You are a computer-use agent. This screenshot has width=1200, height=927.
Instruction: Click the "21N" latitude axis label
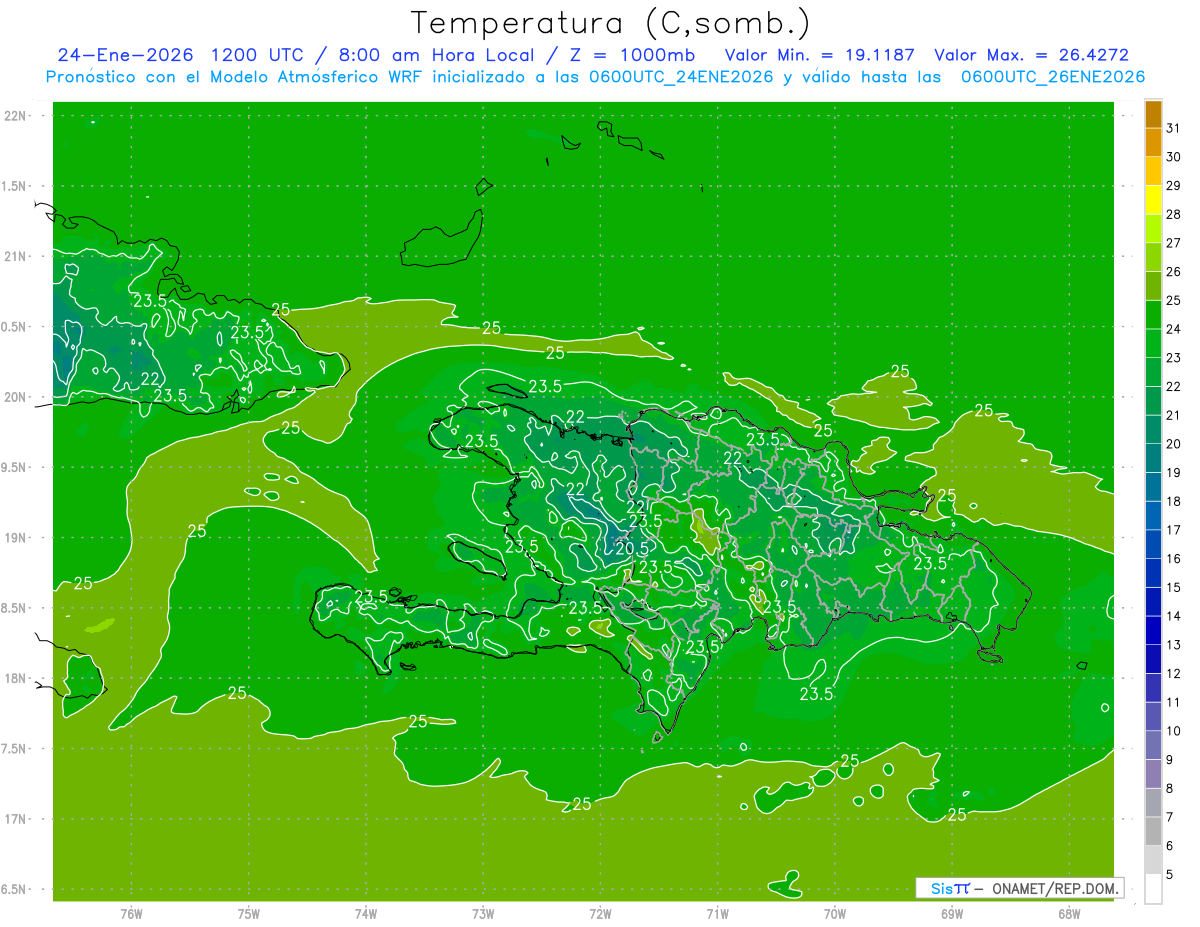(x=16, y=257)
